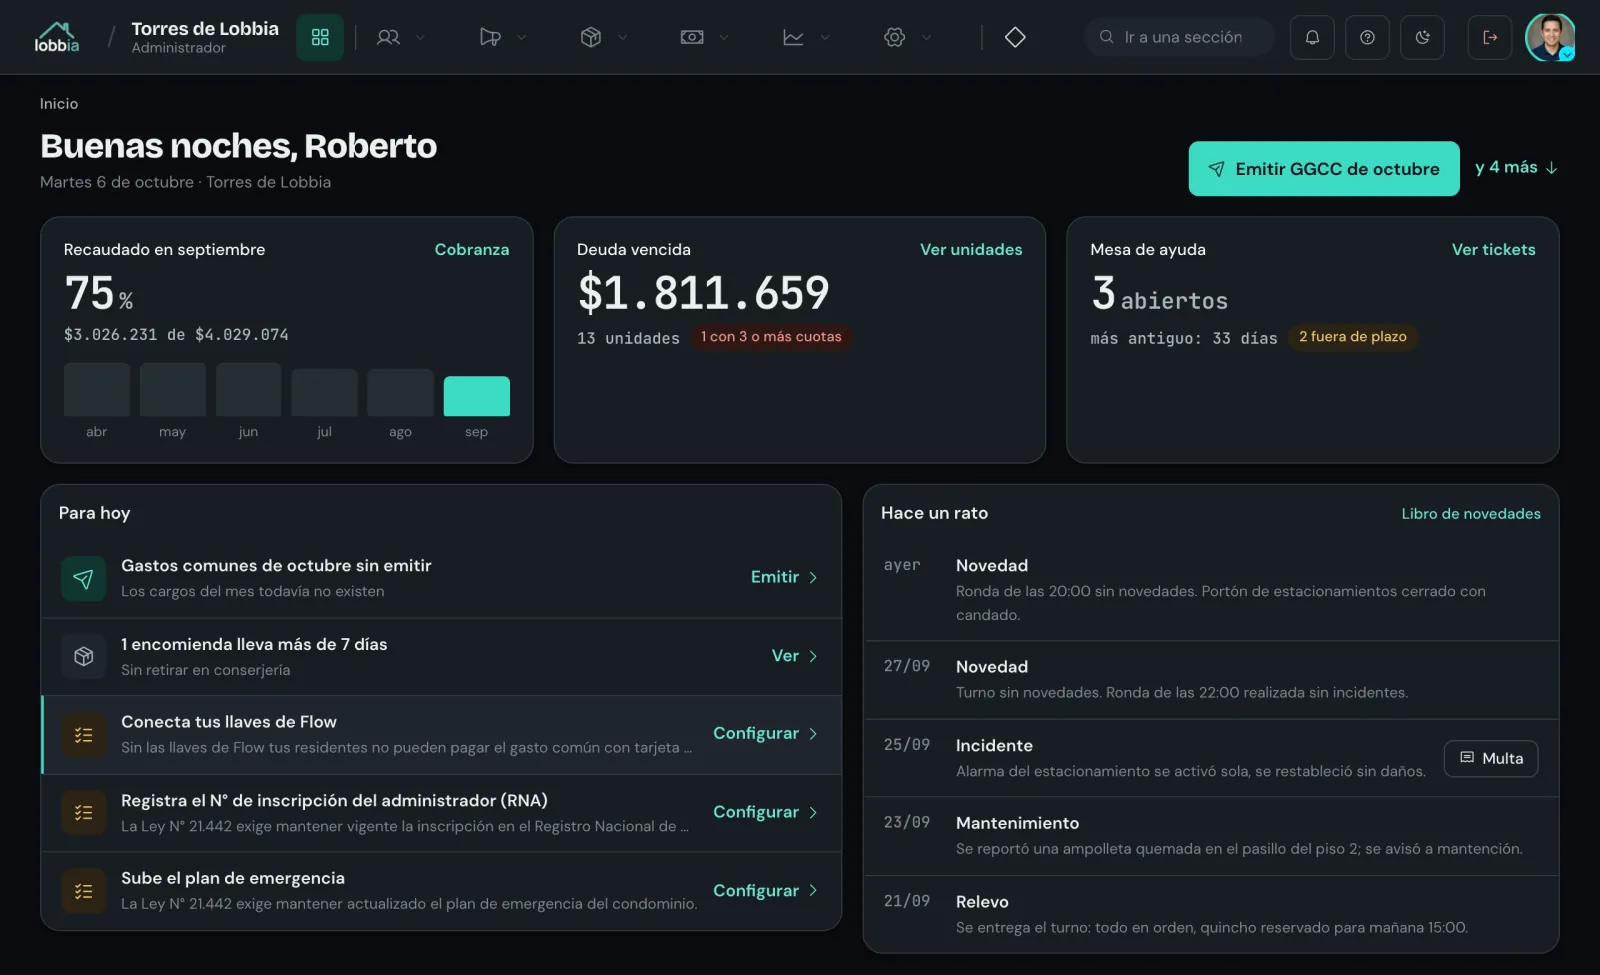The height and width of the screenshot is (975, 1600).
Task: Click Ver for the encomienda row
Action: tap(795, 656)
